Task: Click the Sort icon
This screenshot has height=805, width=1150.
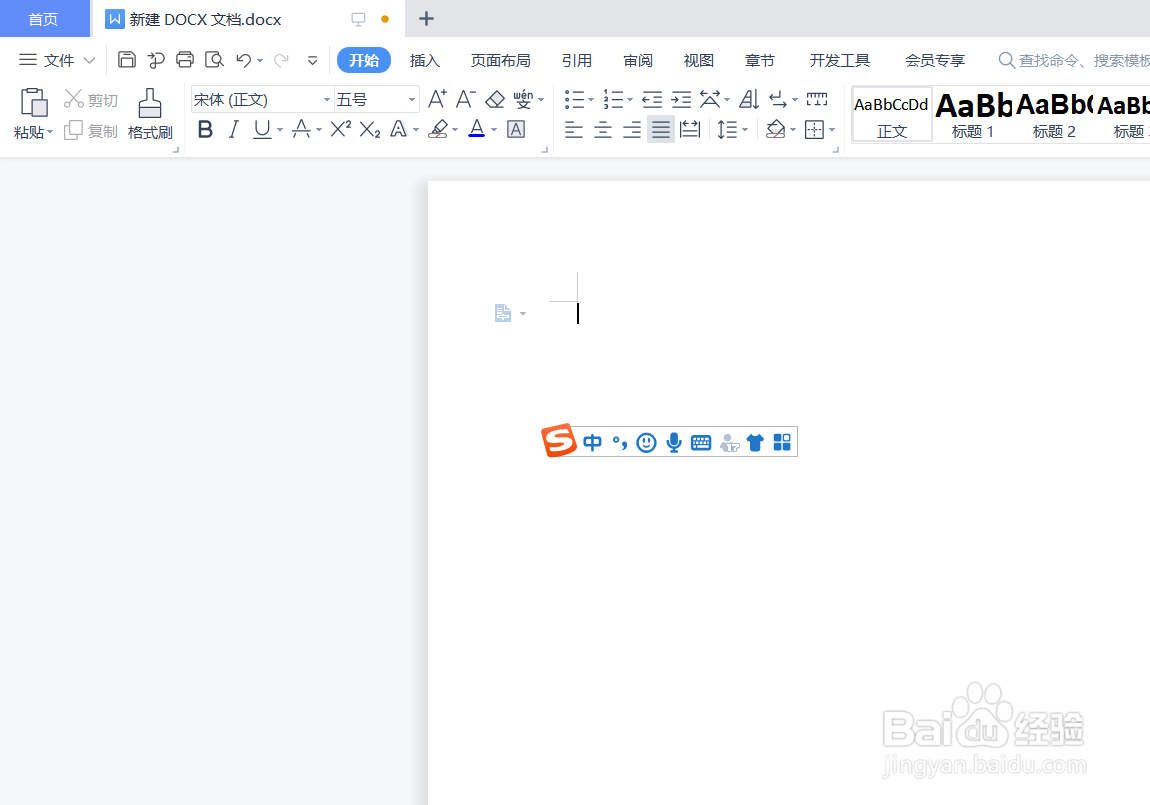Action: point(749,99)
